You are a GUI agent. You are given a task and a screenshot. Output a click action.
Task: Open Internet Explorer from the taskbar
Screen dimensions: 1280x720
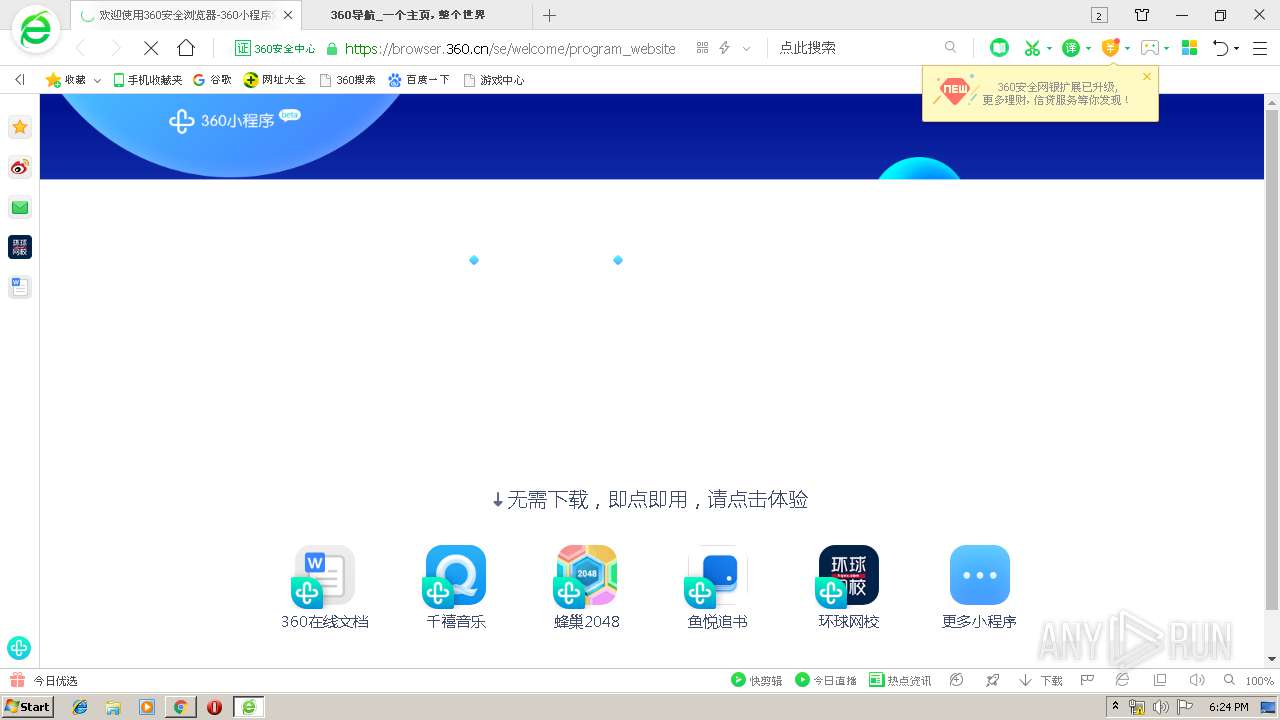coord(80,707)
